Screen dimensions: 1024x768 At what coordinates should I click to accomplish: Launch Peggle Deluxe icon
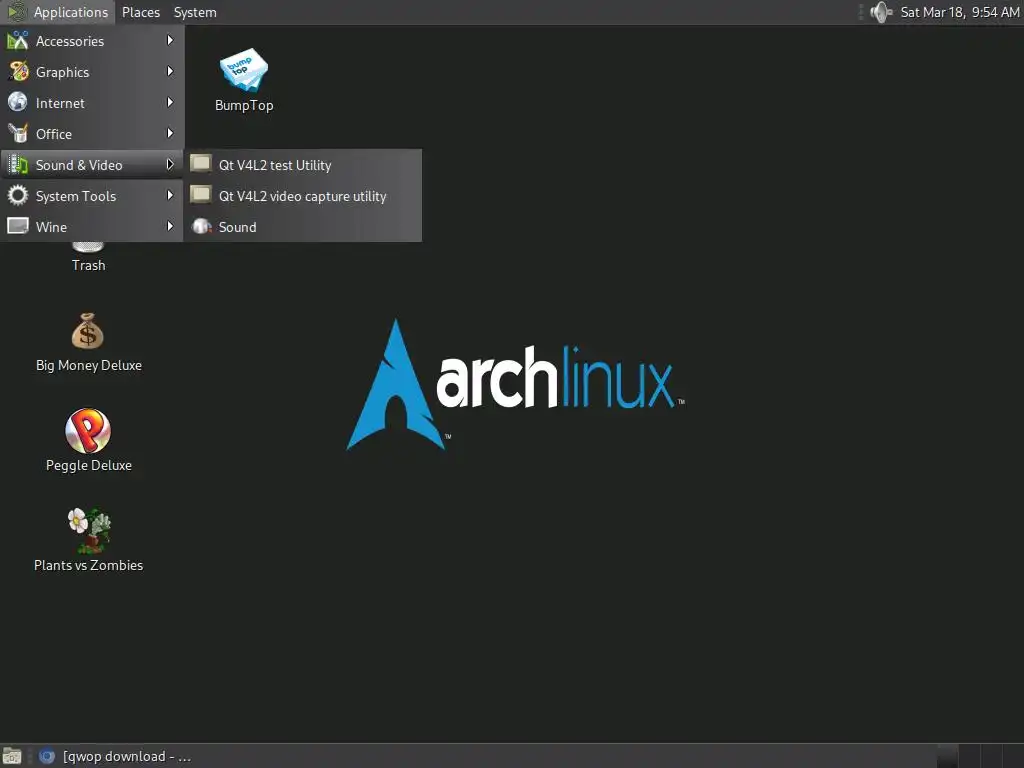88,430
